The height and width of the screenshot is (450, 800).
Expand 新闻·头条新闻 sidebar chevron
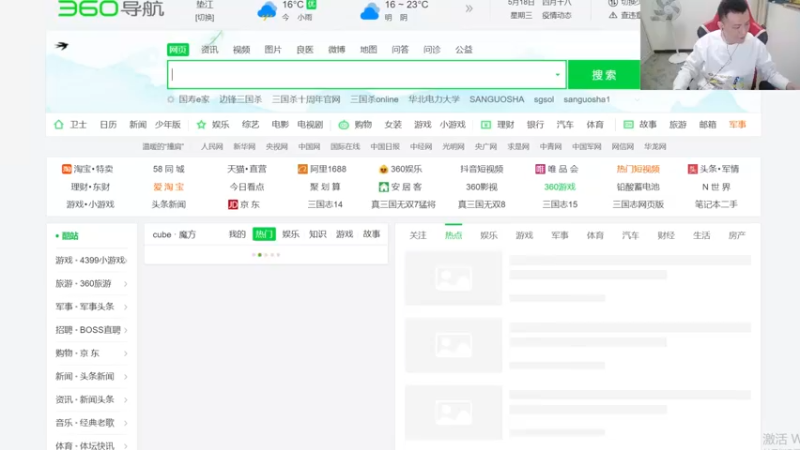click(x=126, y=377)
